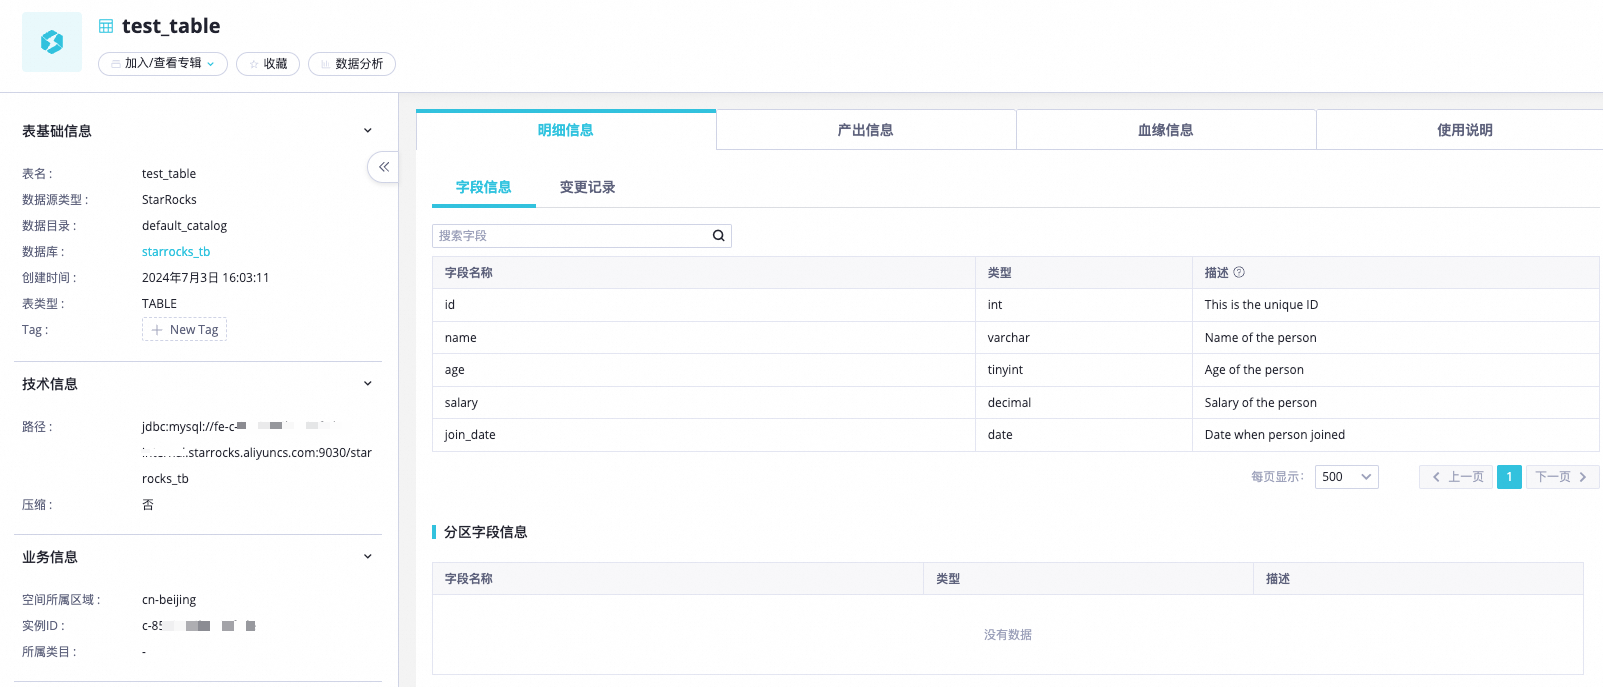Go to previous page with 上一页
This screenshot has width=1603, height=687.
[1456, 477]
